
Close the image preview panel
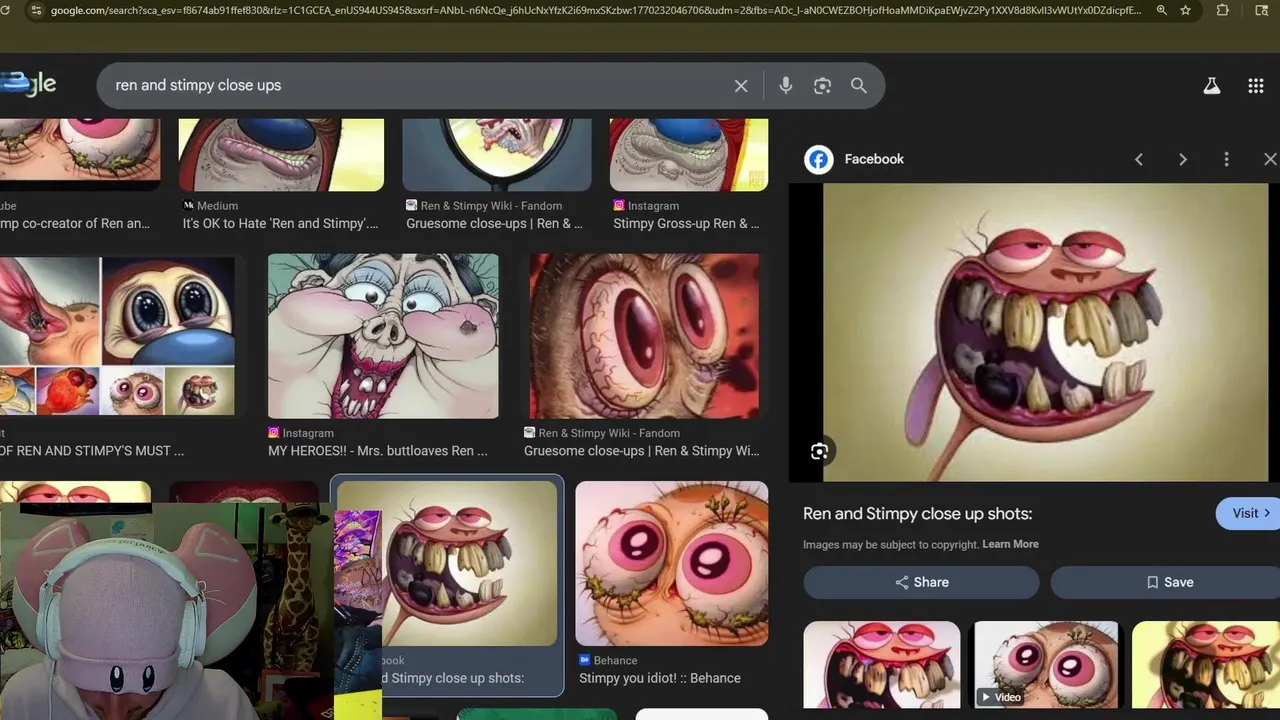[1270, 159]
